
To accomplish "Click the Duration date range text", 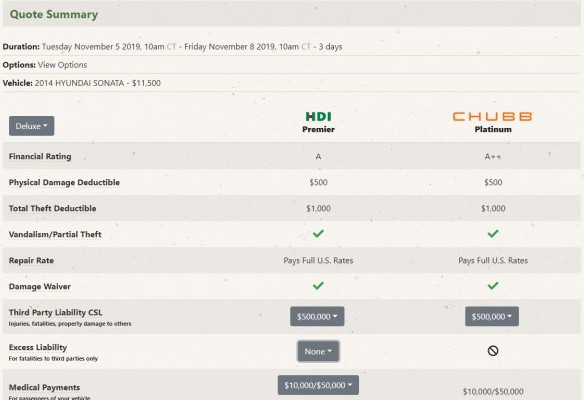I will click(192, 47).
